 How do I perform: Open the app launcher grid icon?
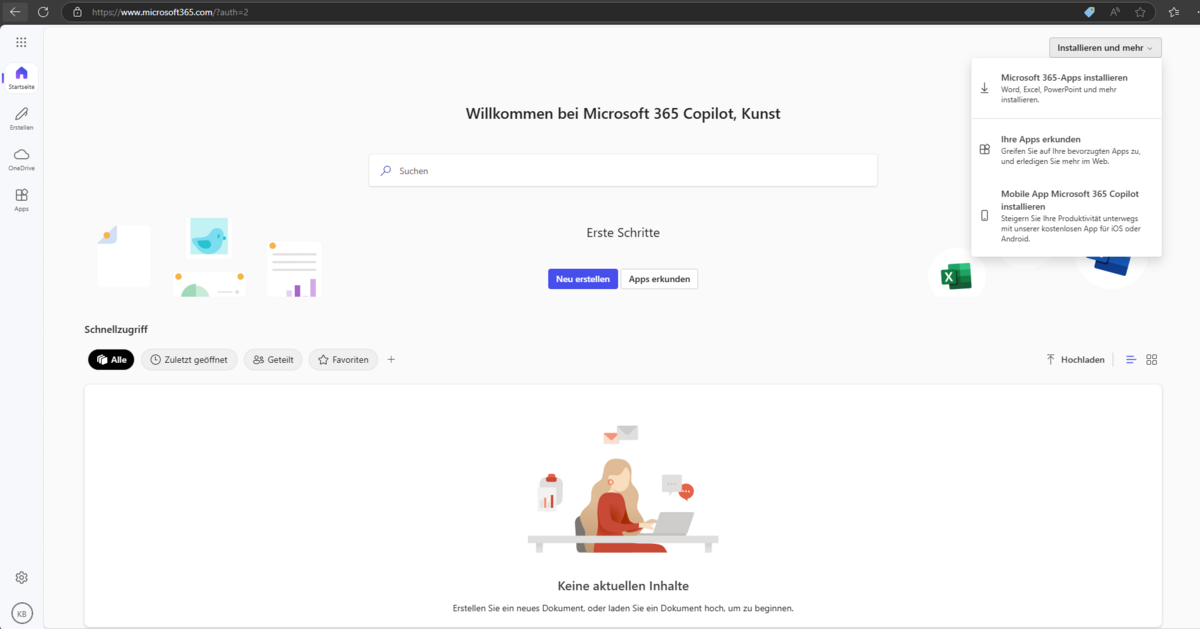[21, 42]
